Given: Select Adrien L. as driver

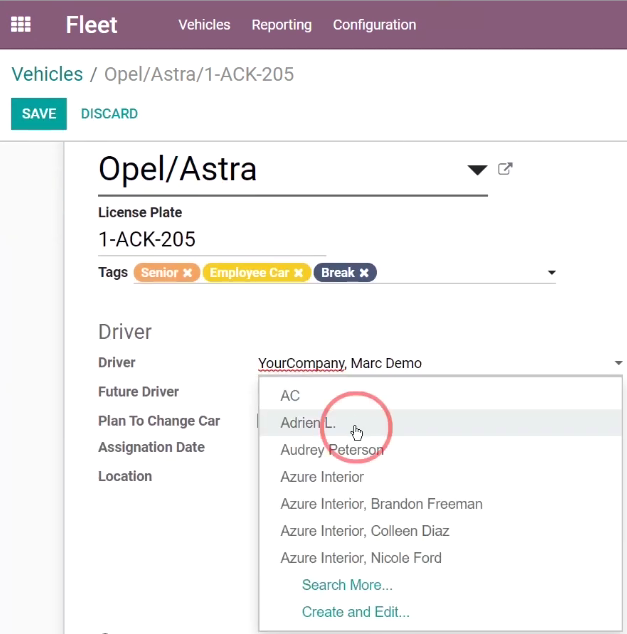Looking at the screenshot, I should coord(440,423).
